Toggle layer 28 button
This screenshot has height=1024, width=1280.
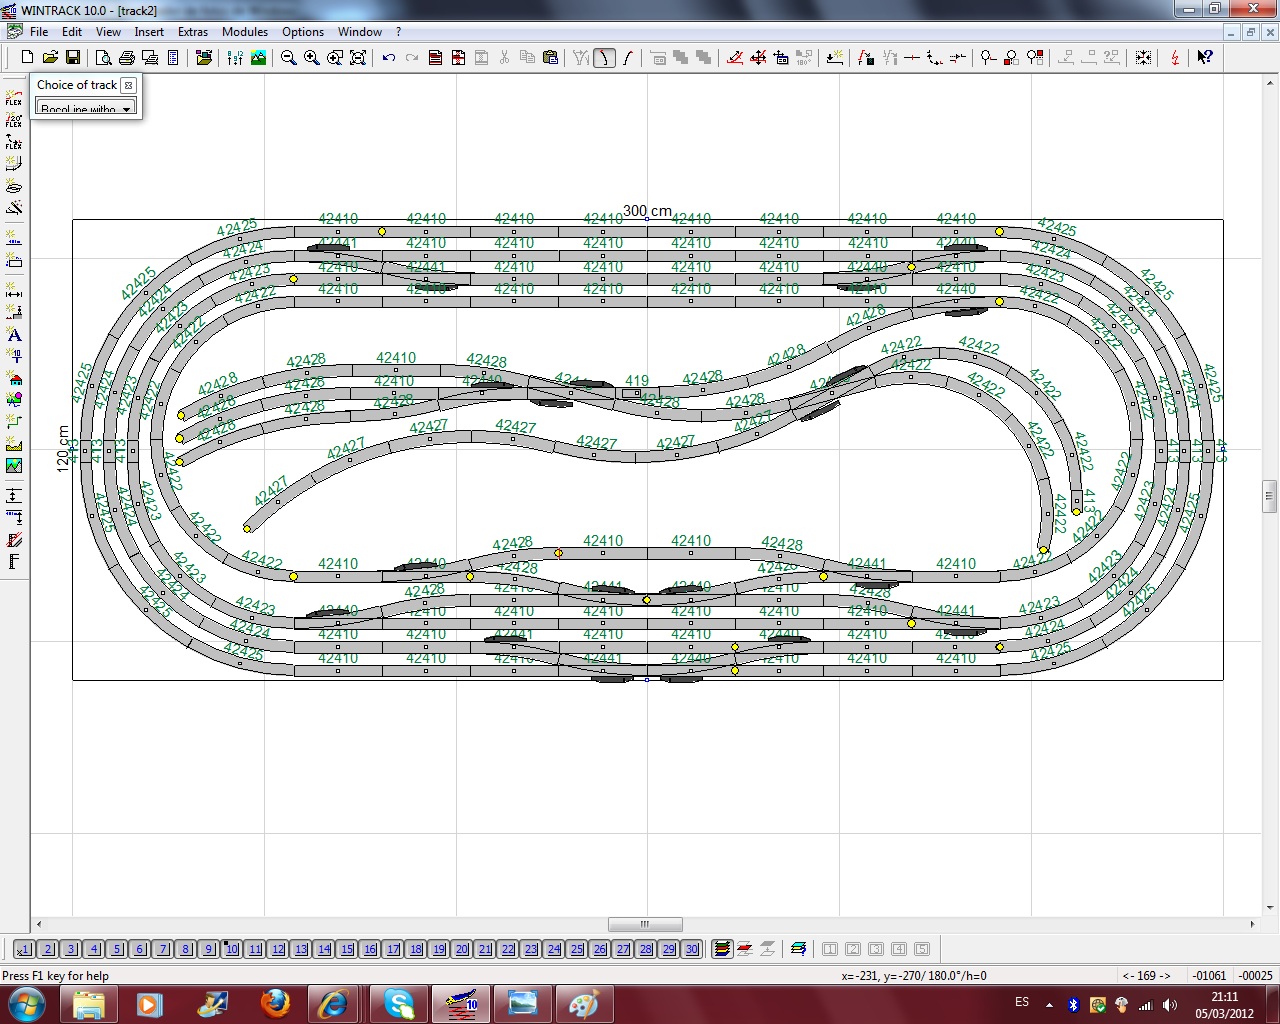[645, 949]
